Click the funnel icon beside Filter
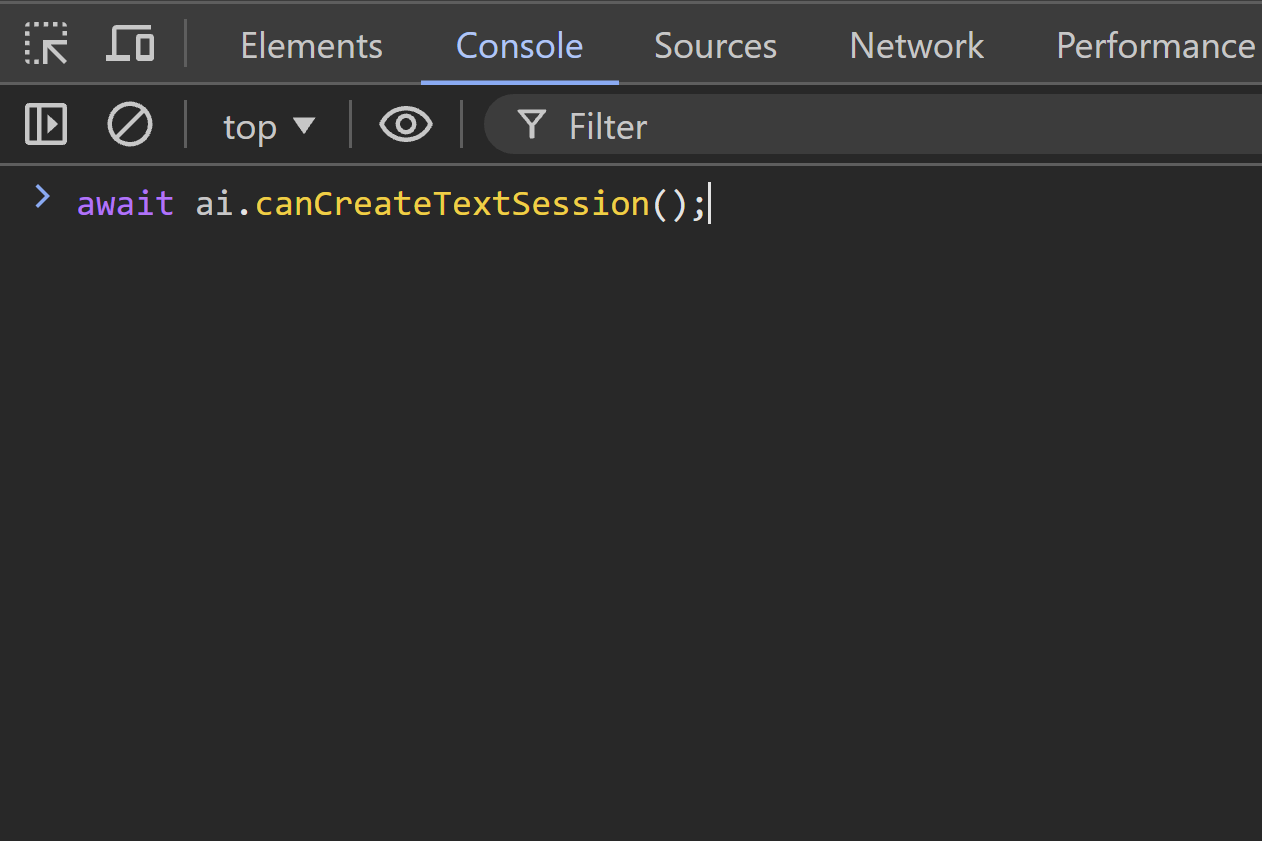This screenshot has width=1262, height=841. click(532, 126)
